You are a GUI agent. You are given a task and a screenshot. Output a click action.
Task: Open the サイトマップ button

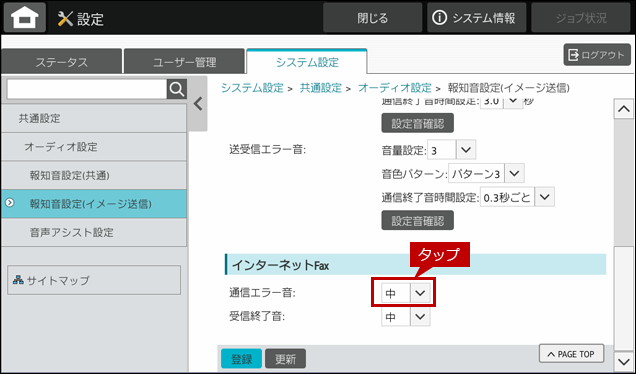click(94, 280)
